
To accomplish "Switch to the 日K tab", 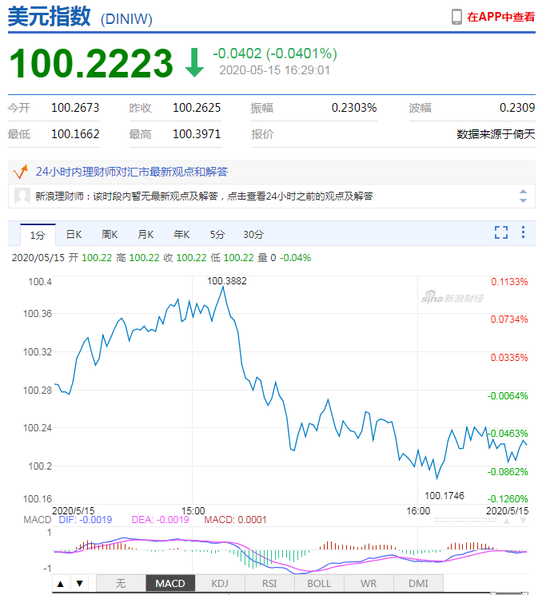I will coord(74,235).
